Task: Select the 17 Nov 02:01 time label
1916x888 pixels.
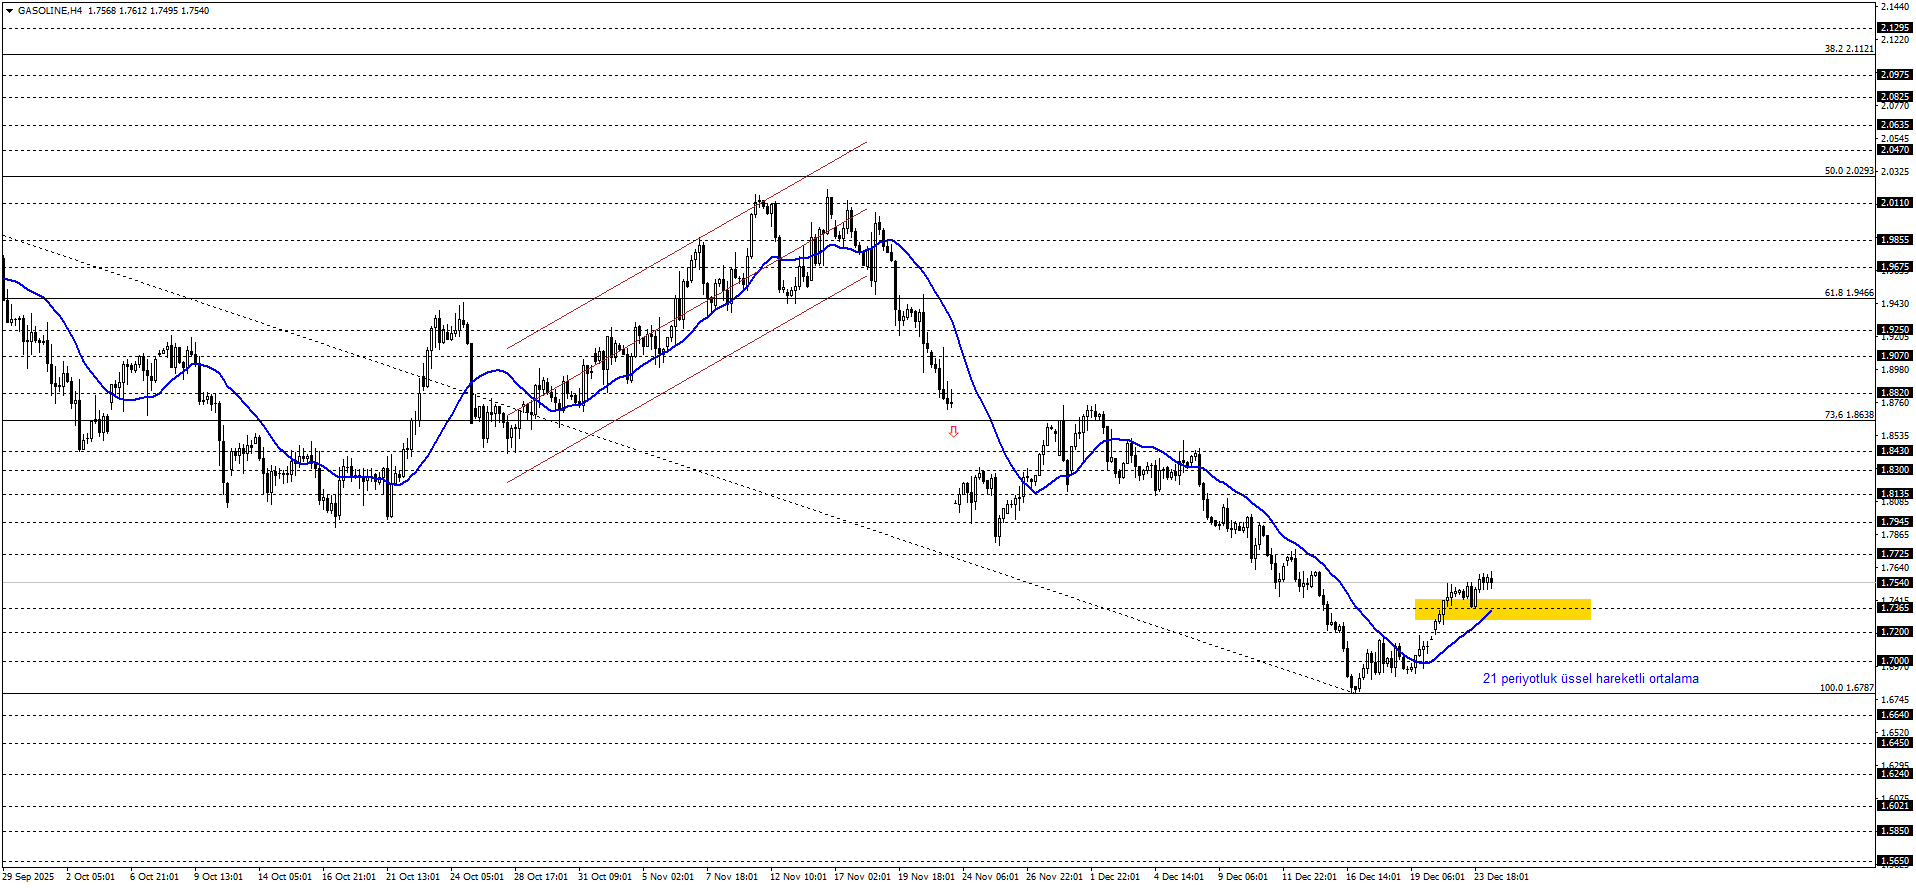Action: click(x=862, y=877)
